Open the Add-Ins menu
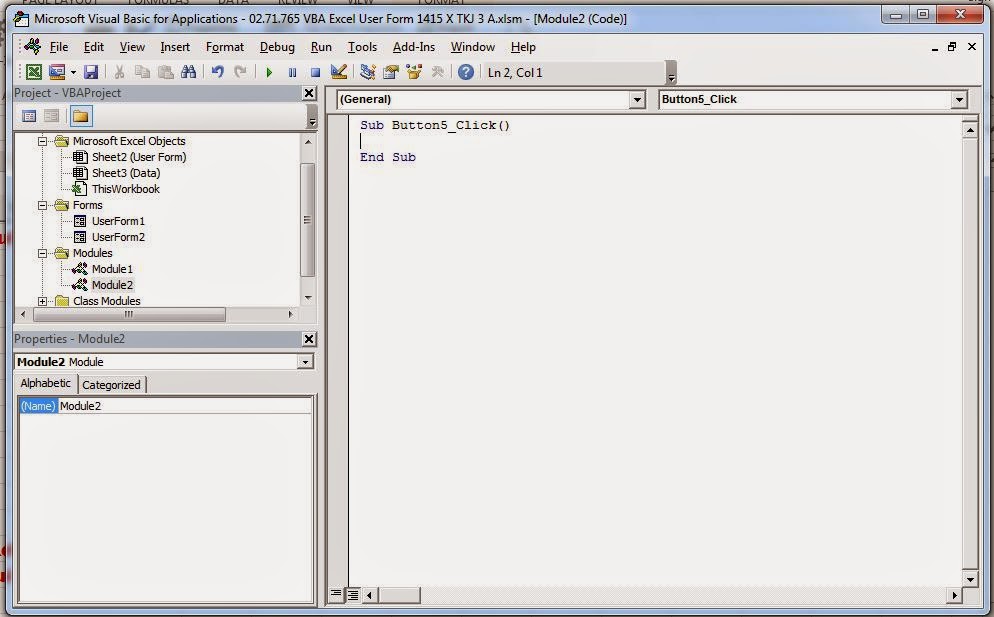Screen dimensions: 994x617 click(x=414, y=47)
